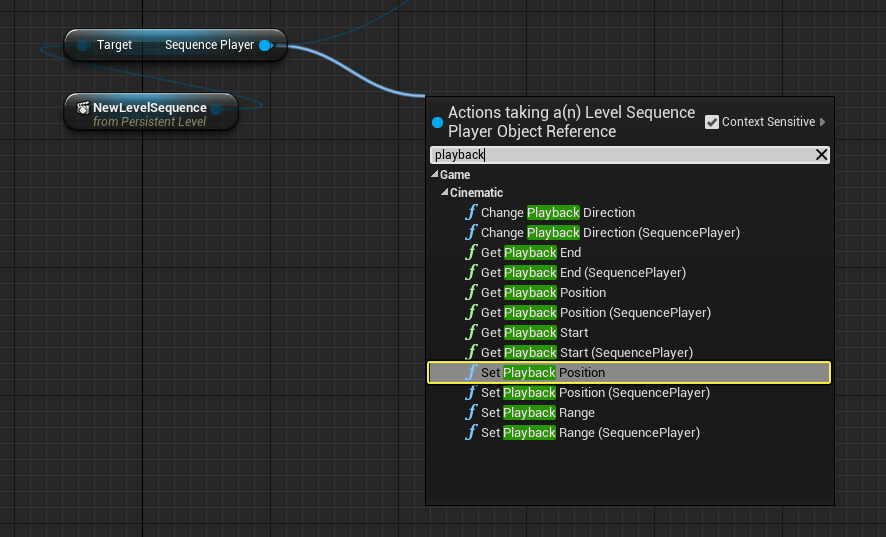Click function icon beside Get Playback Start
The image size is (886, 537).
tap(471, 333)
